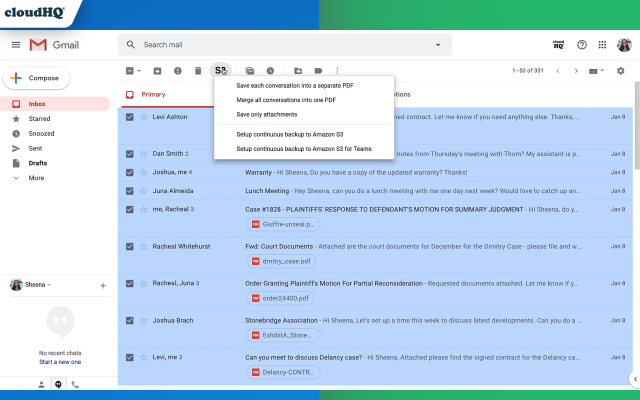The height and width of the screenshot is (400, 640).
Task: Open the More options three-dot menu
Action: [337, 71]
